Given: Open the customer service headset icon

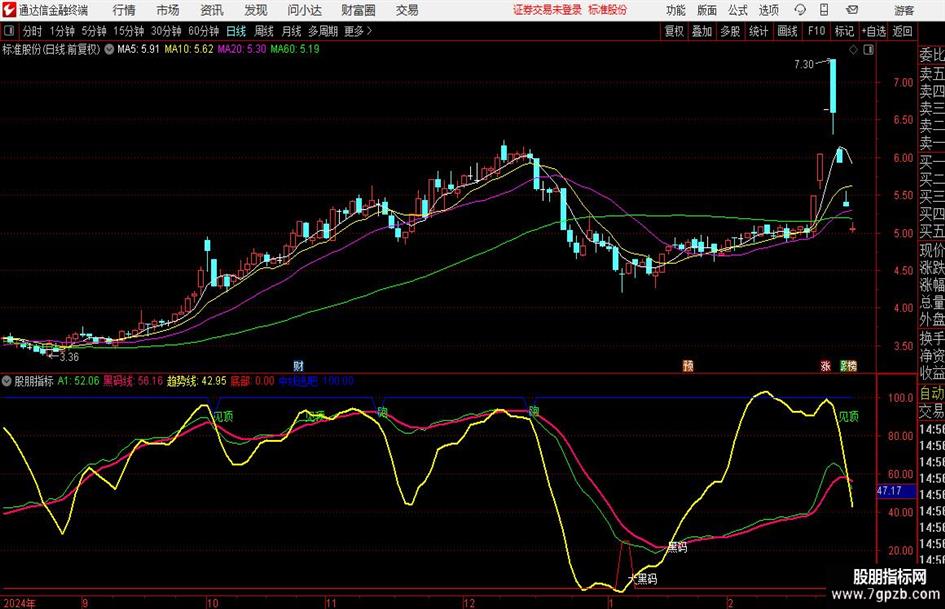Looking at the screenshot, I should click(x=800, y=10).
